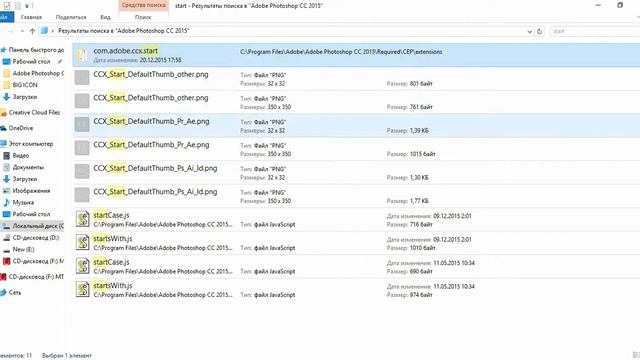Open Музыка in sidebar
The width and height of the screenshot is (640, 360).
click(x=23, y=202)
